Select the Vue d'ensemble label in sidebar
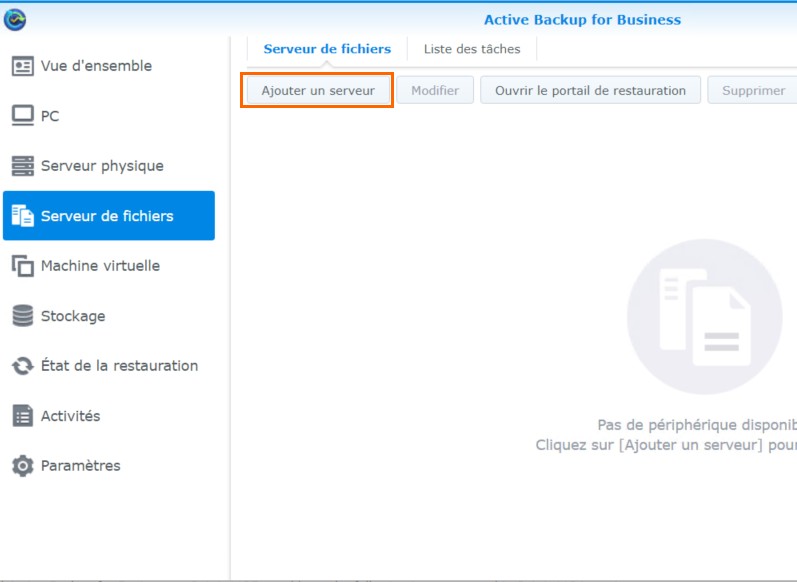The height and width of the screenshot is (582, 797). pyautogui.click(x=96, y=66)
